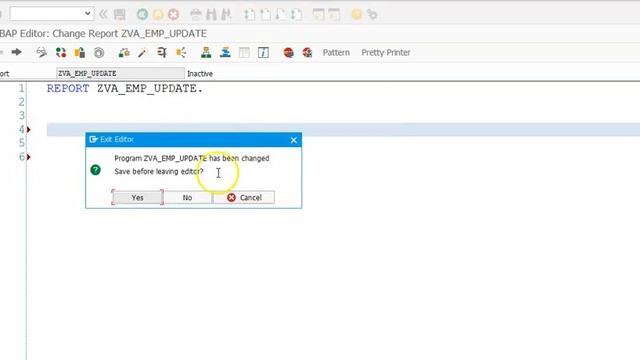Click the Enhance spiral icon
The width and height of the screenshot is (640, 360).
click(x=99, y=52)
